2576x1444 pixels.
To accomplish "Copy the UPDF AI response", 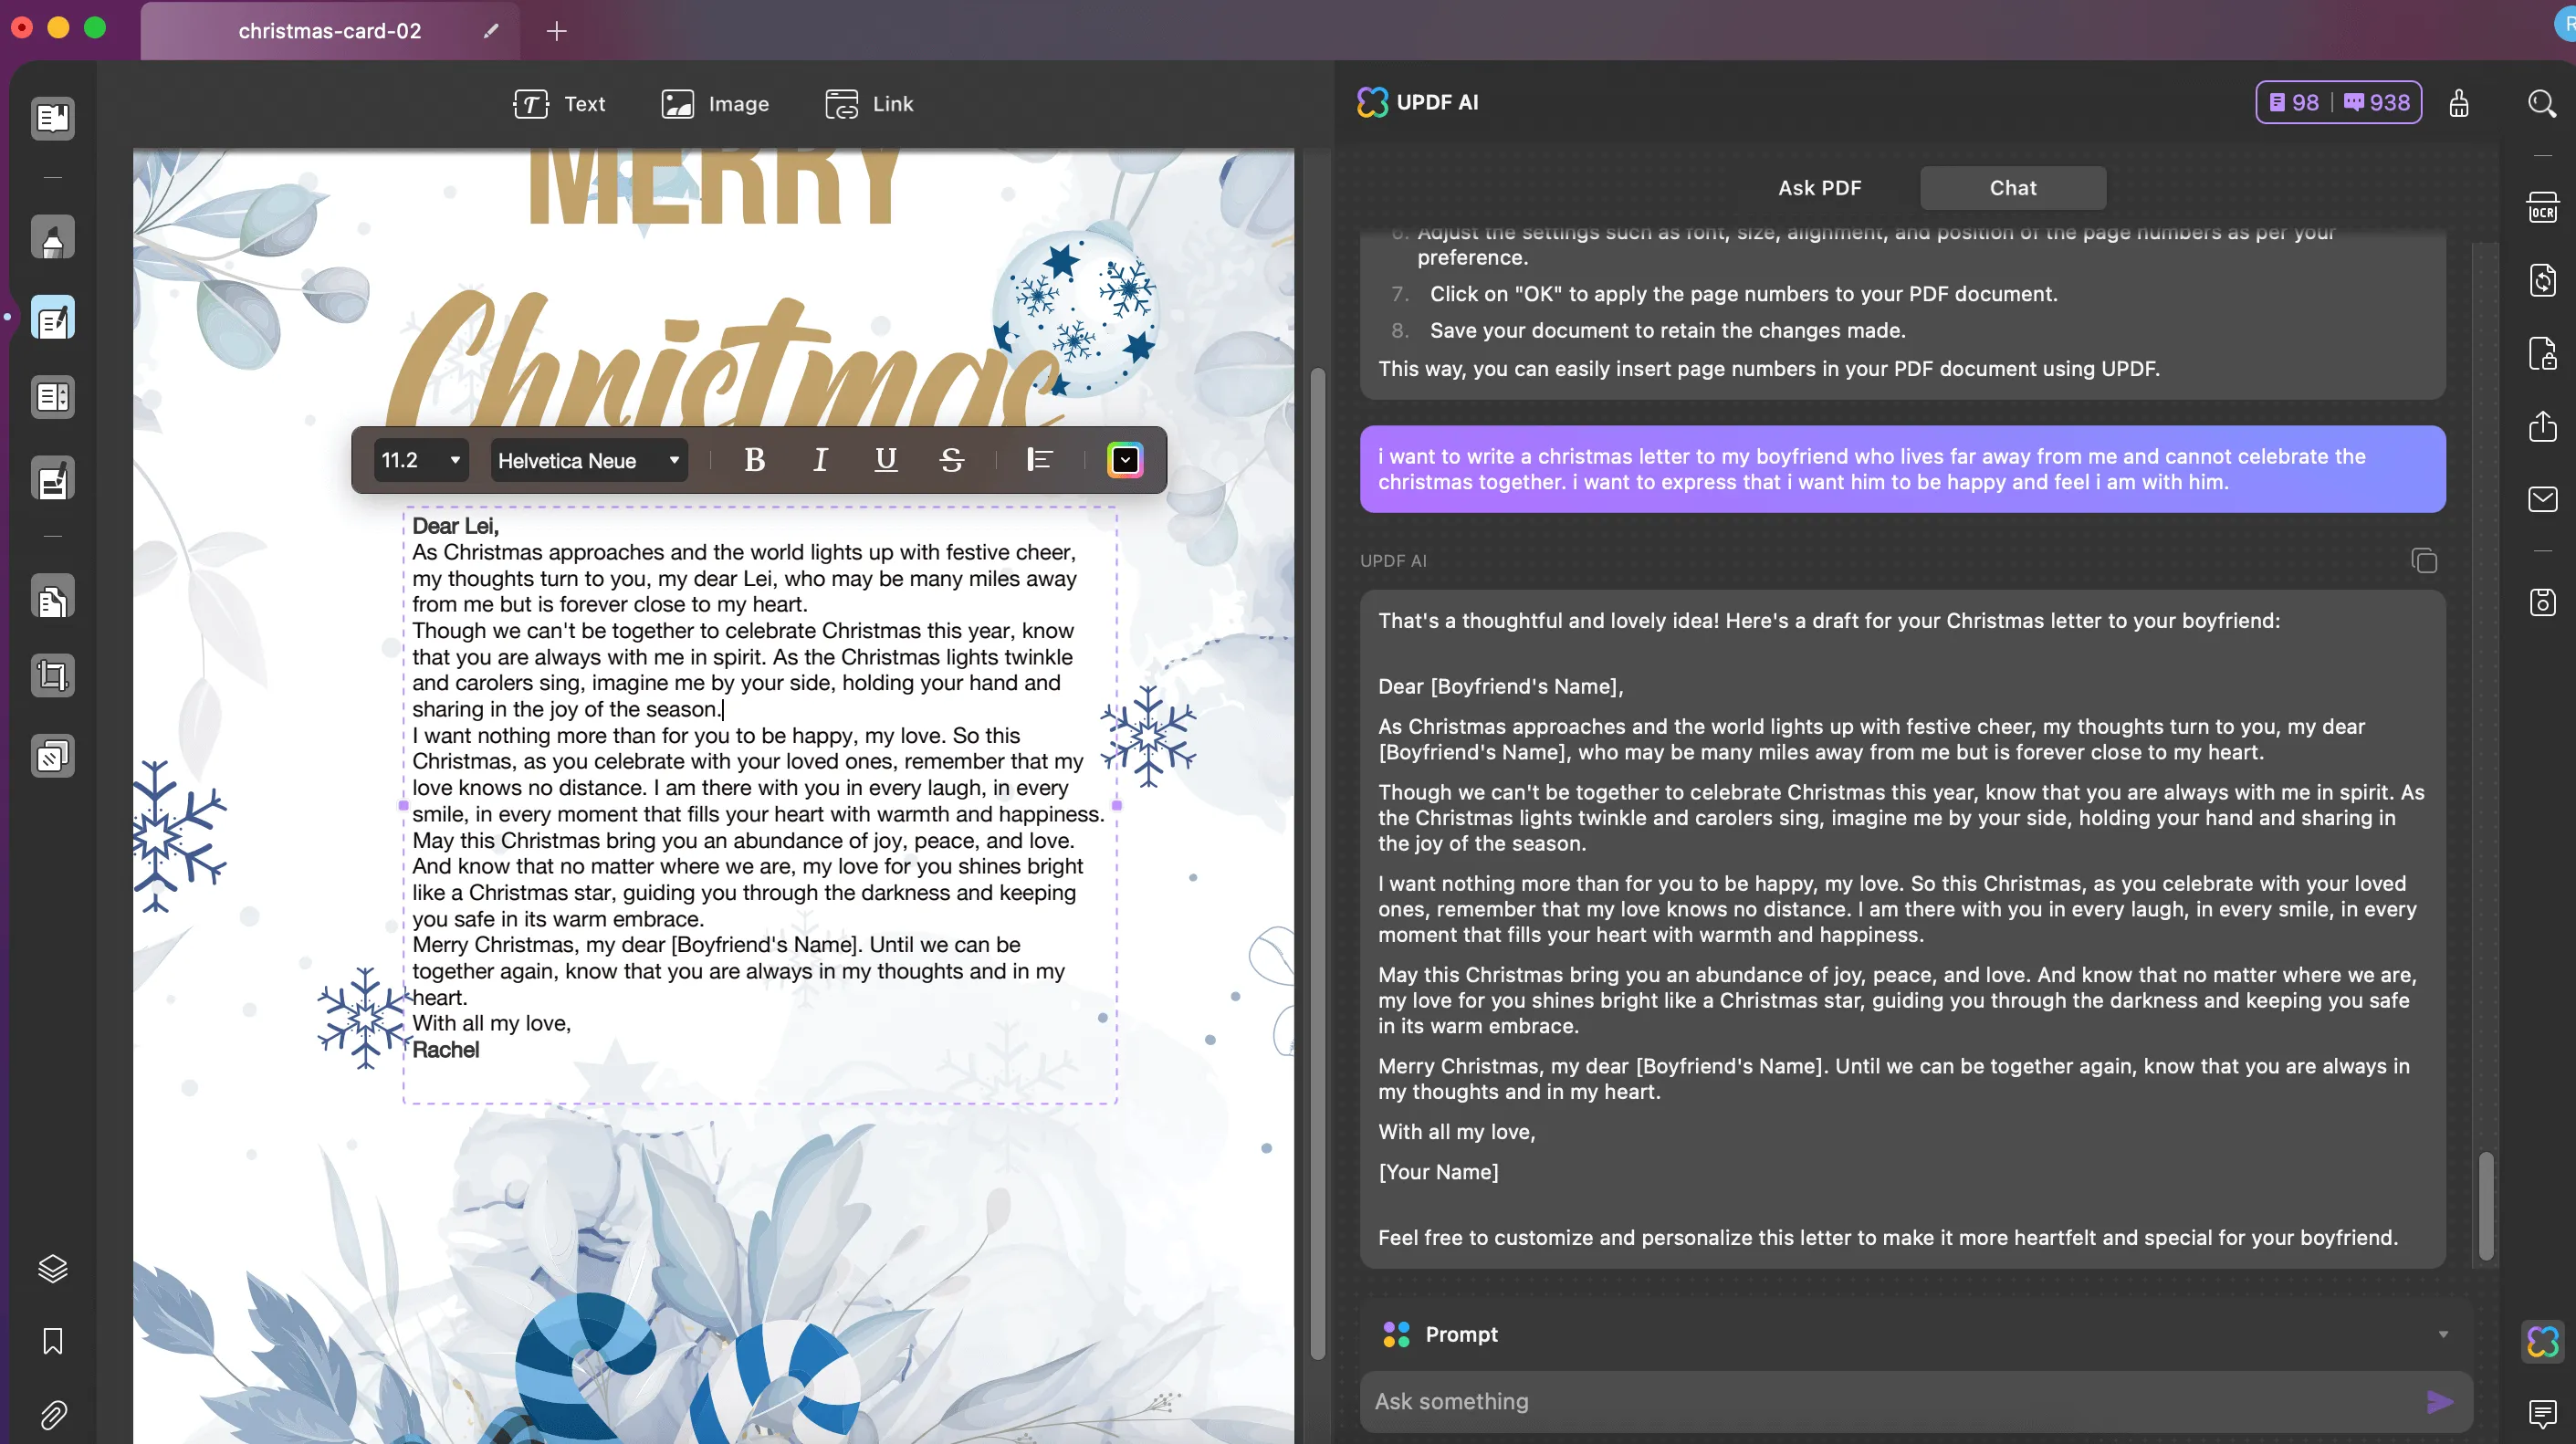I will [2424, 561].
